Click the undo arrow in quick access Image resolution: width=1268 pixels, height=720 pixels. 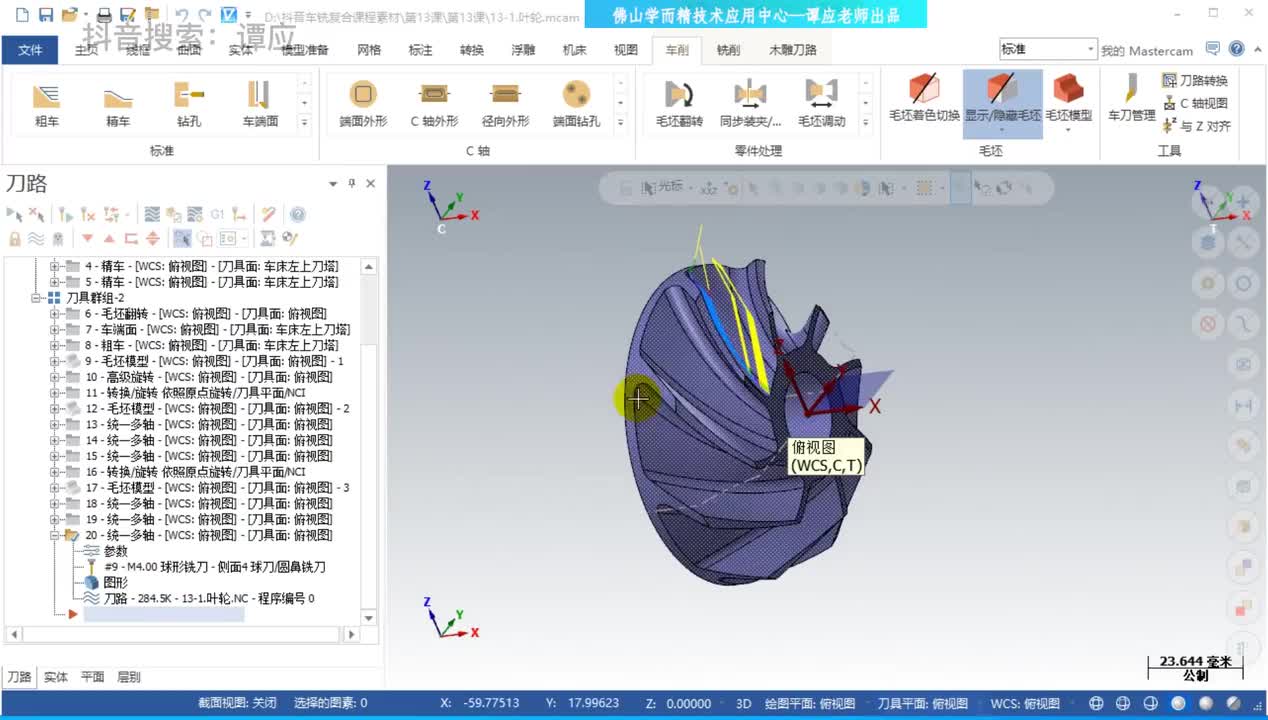181,15
